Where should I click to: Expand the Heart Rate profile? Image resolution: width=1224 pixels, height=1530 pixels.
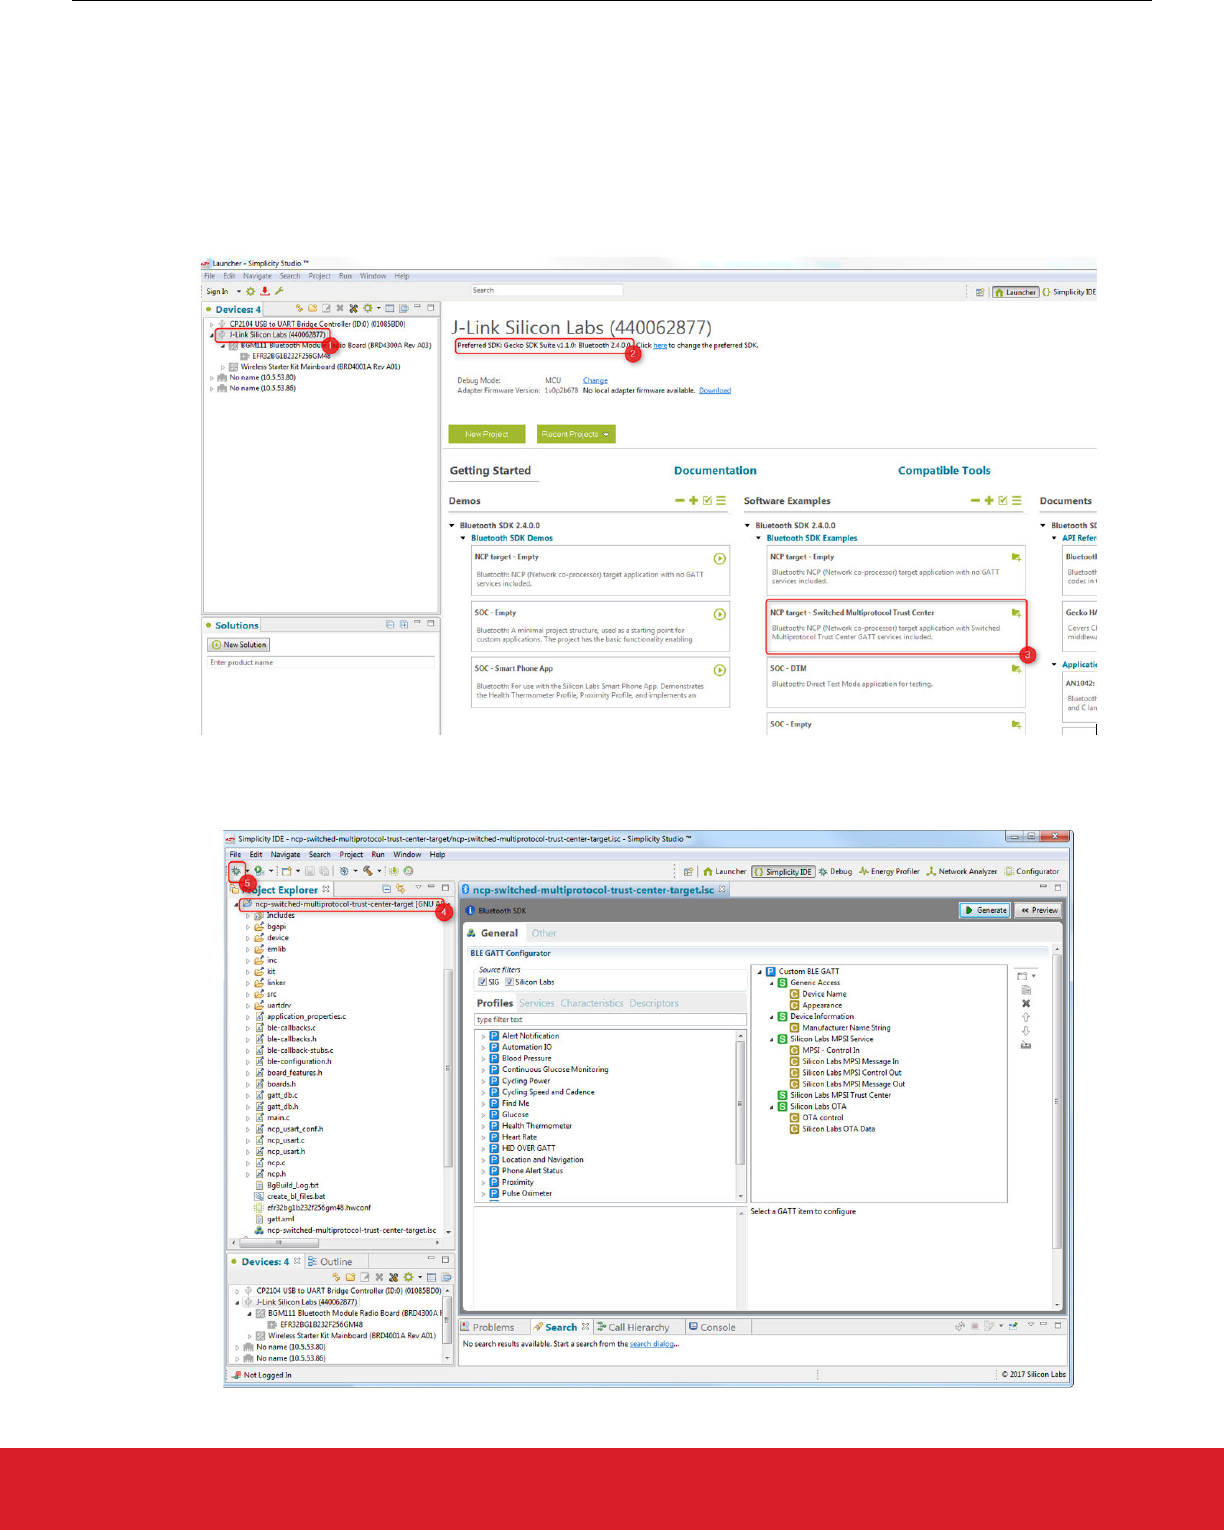[483, 1137]
